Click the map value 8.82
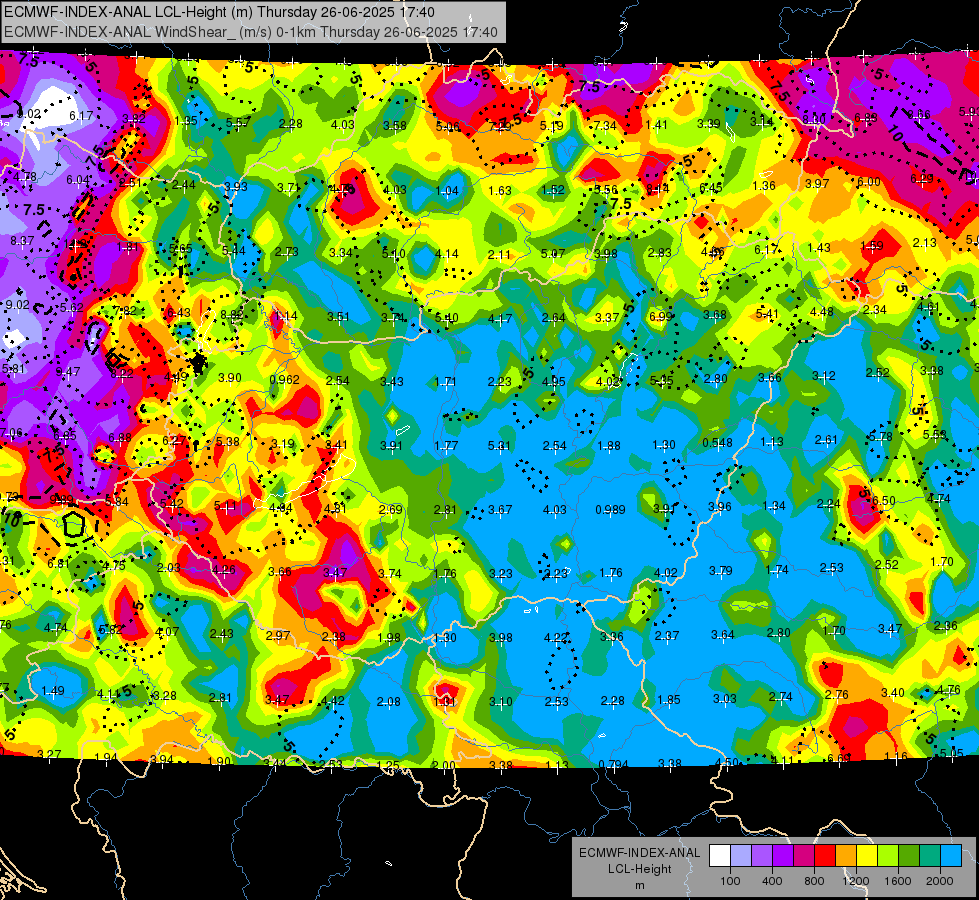 tap(232, 315)
